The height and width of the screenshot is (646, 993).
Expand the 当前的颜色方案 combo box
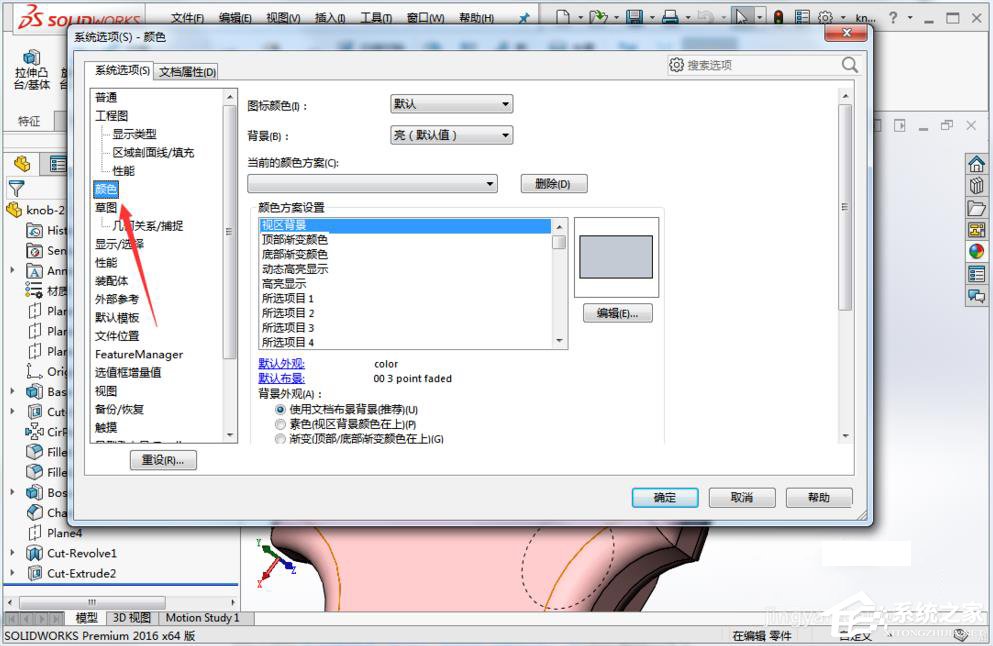(x=488, y=183)
